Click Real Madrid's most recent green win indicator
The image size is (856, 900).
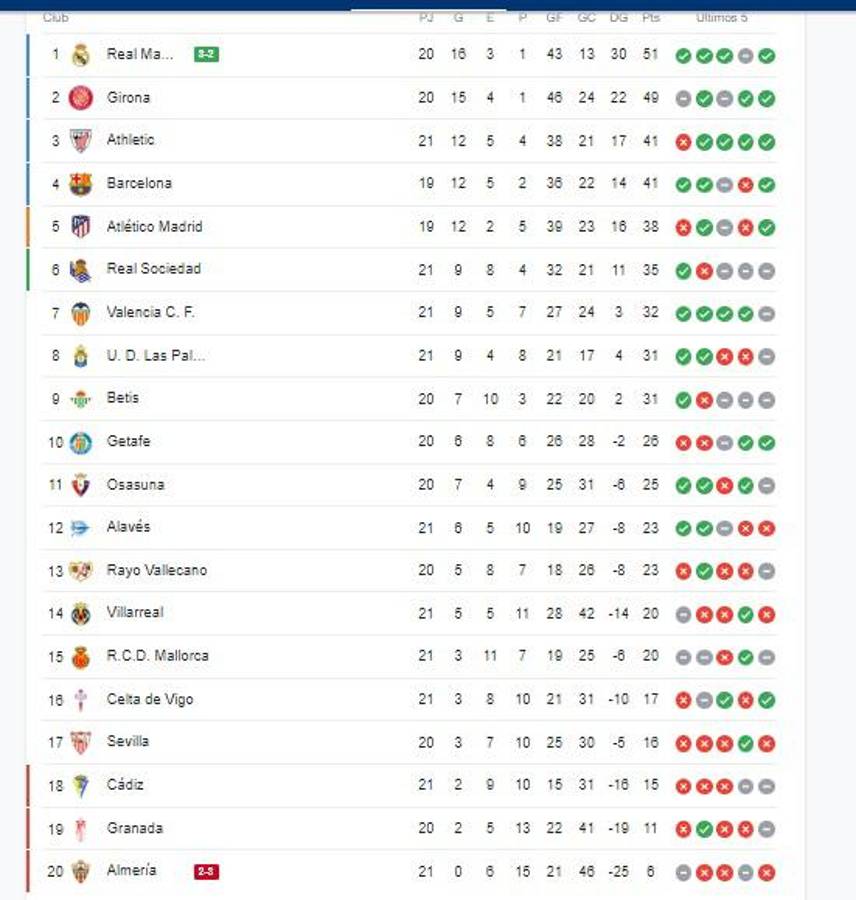(x=767, y=55)
